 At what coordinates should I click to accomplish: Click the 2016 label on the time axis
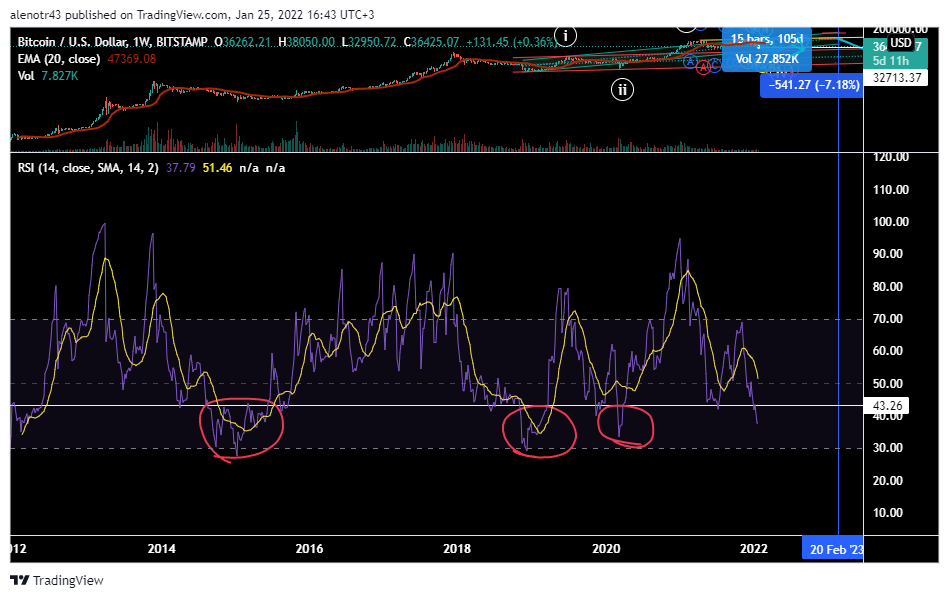309,549
